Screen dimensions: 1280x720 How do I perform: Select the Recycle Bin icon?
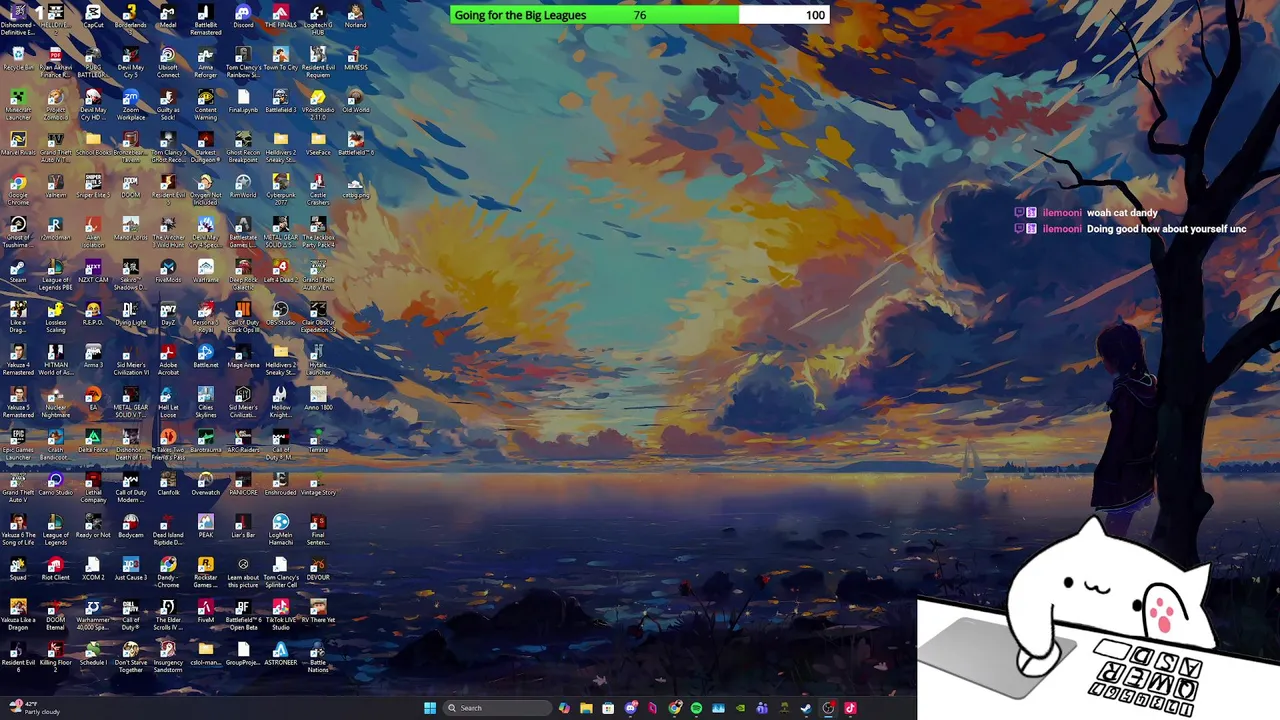(18, 58)
